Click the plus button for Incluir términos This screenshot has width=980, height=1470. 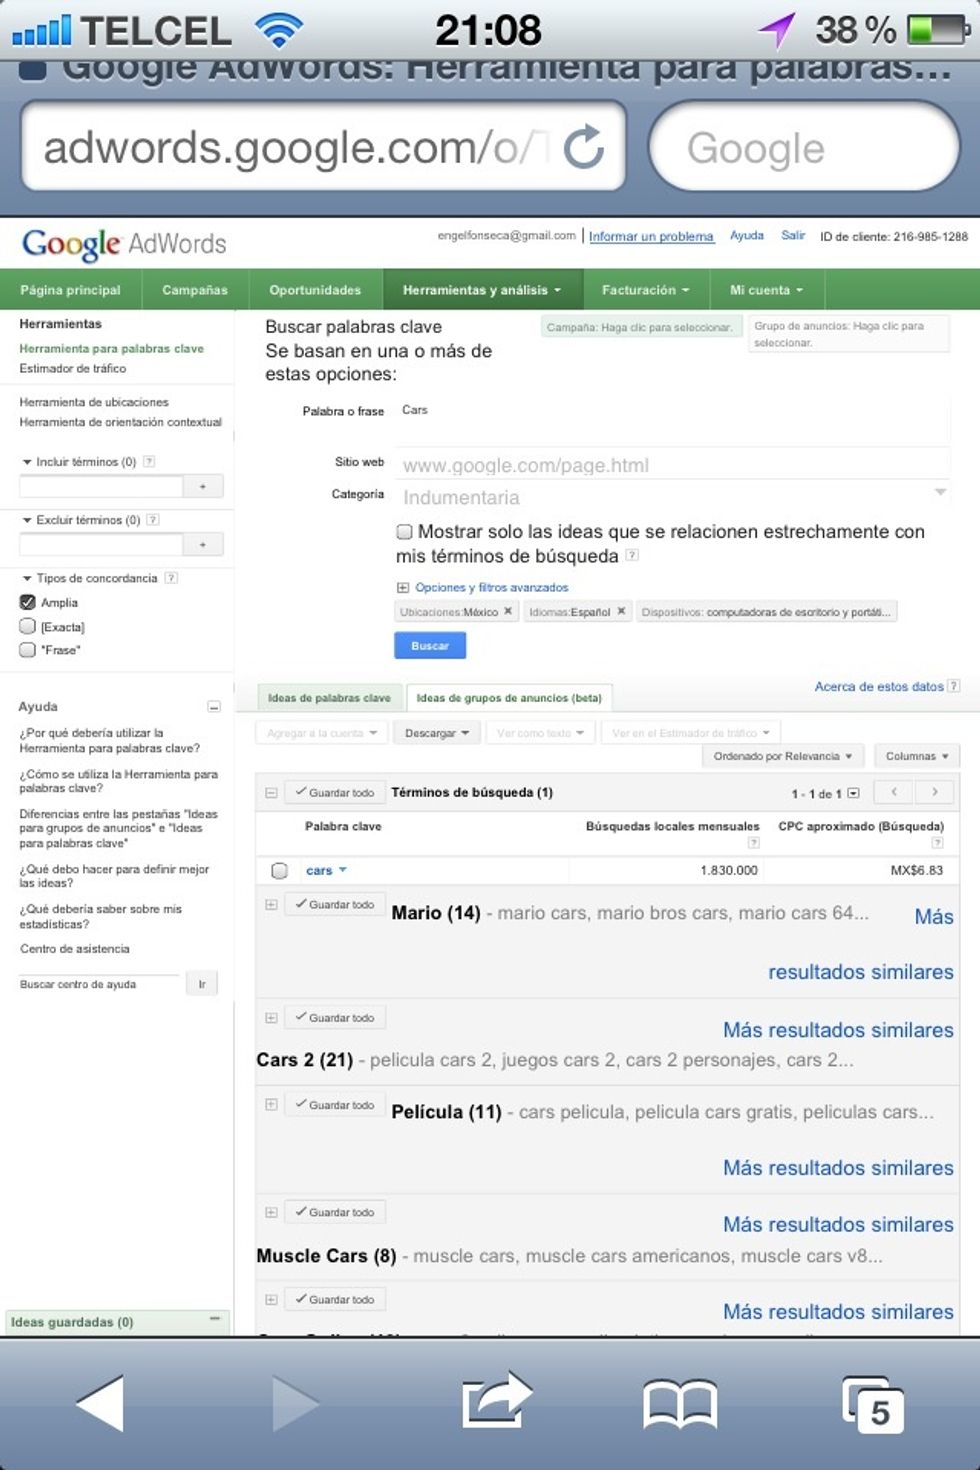[203, 486]
